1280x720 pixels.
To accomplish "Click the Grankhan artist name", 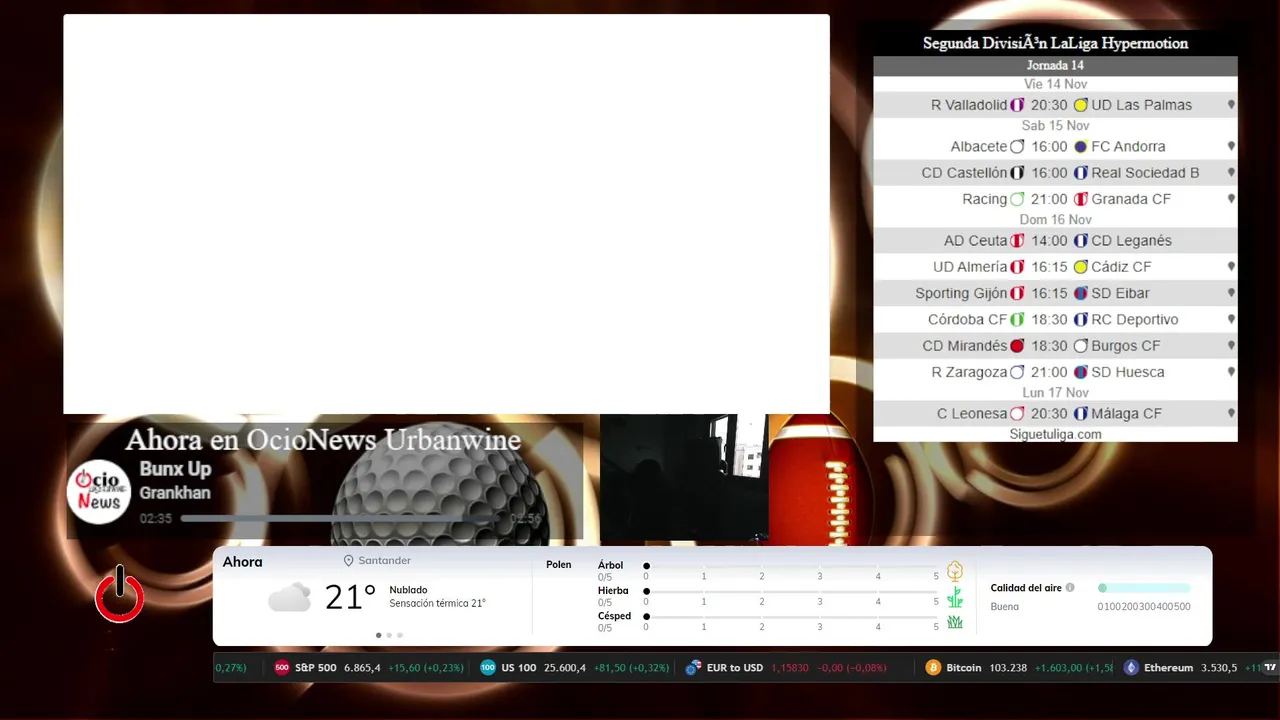I will click(175, 493).
